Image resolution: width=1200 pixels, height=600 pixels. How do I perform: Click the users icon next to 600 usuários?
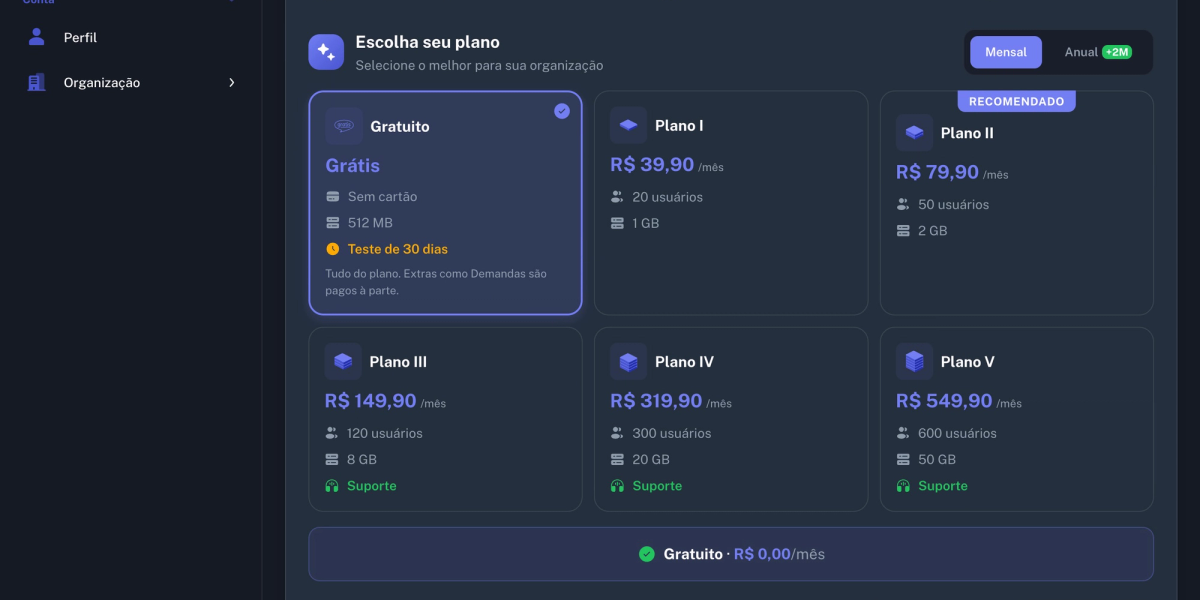903,433
